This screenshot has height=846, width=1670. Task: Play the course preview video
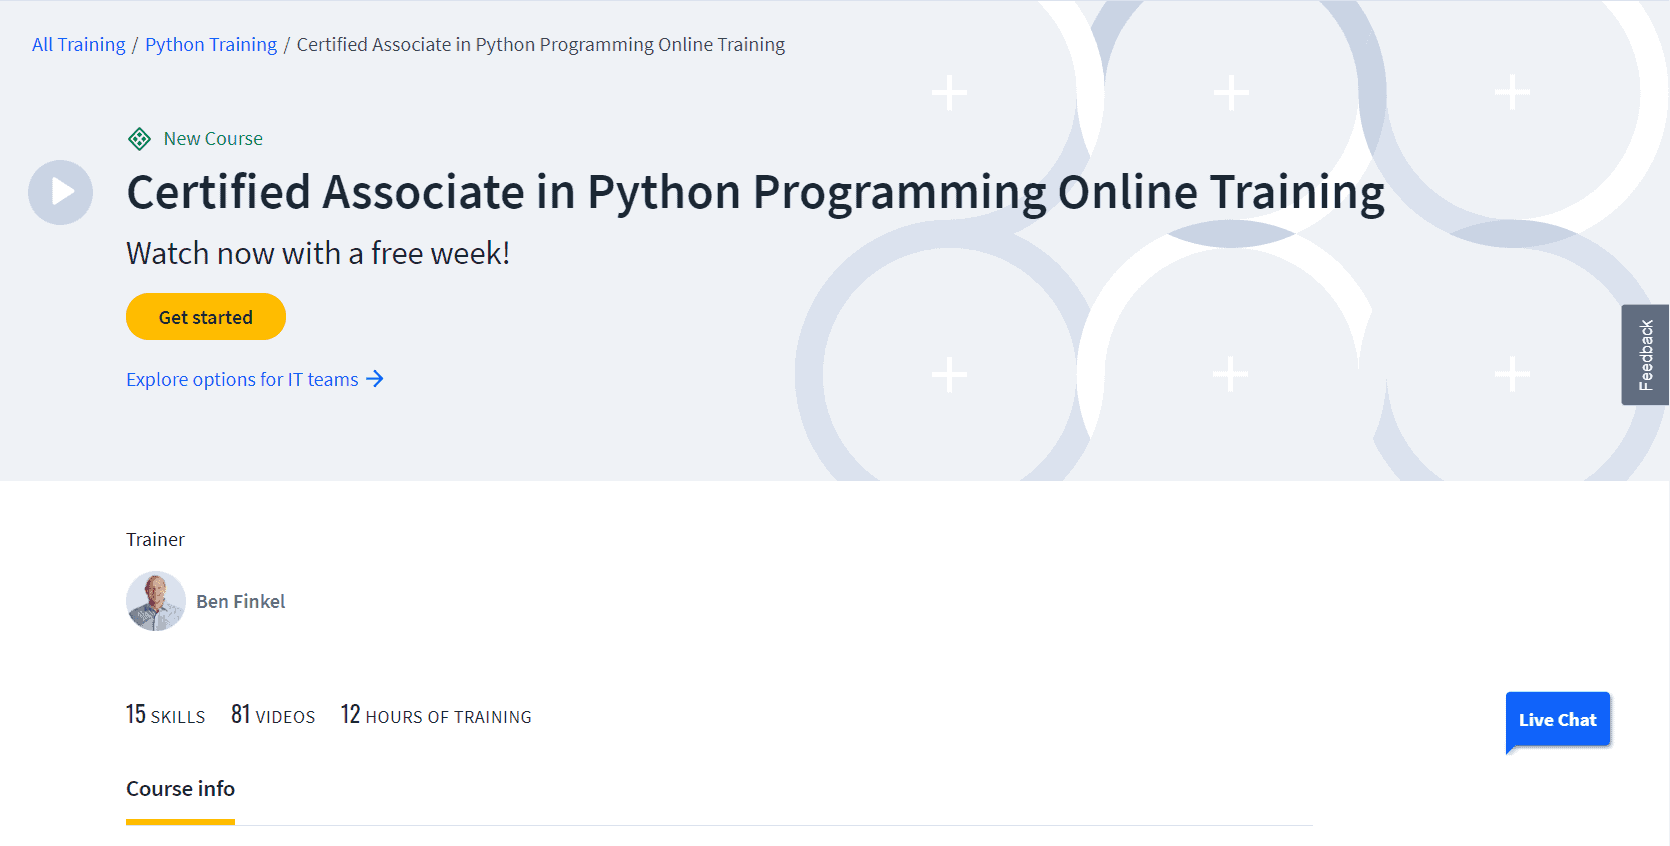60,192
